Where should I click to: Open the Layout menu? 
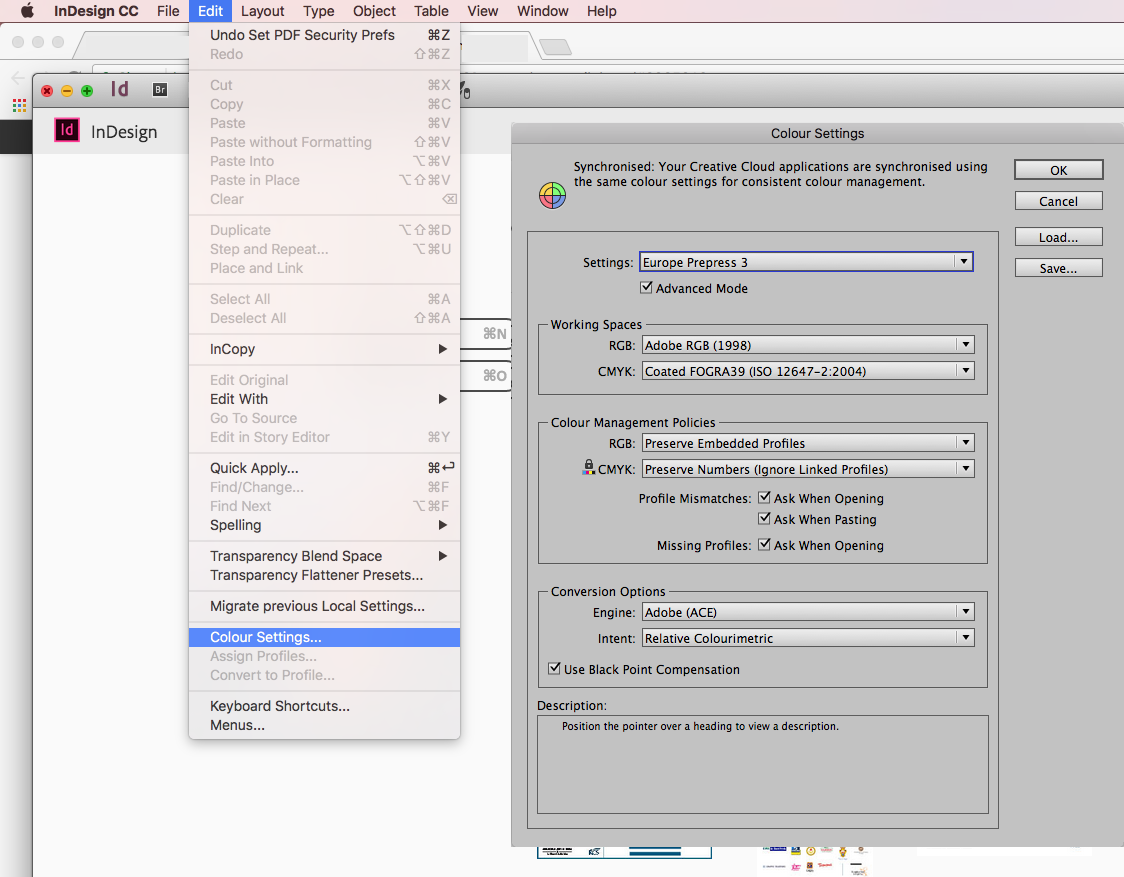[262, 11]
